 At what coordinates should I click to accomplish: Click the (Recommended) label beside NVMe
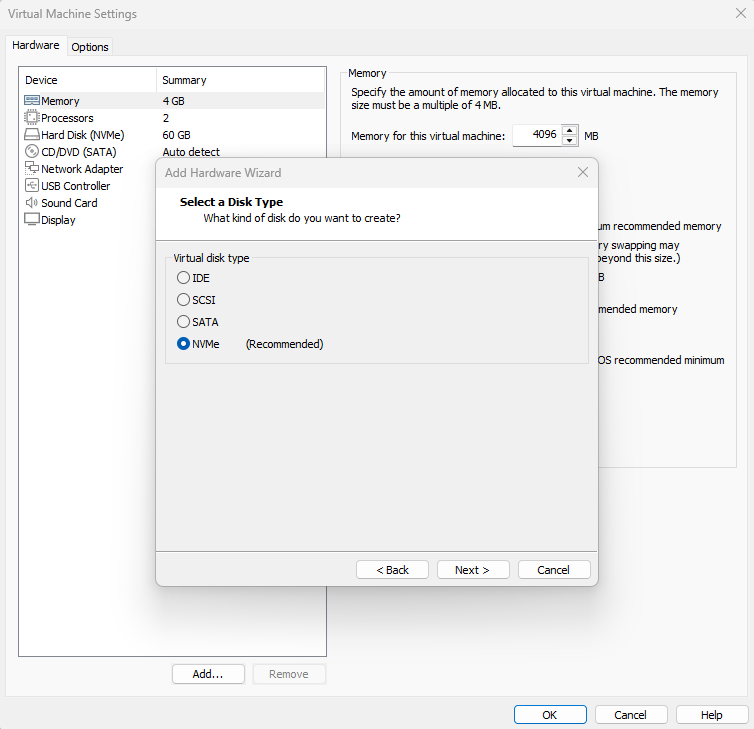pyautogui.click(x=285, y=344)
